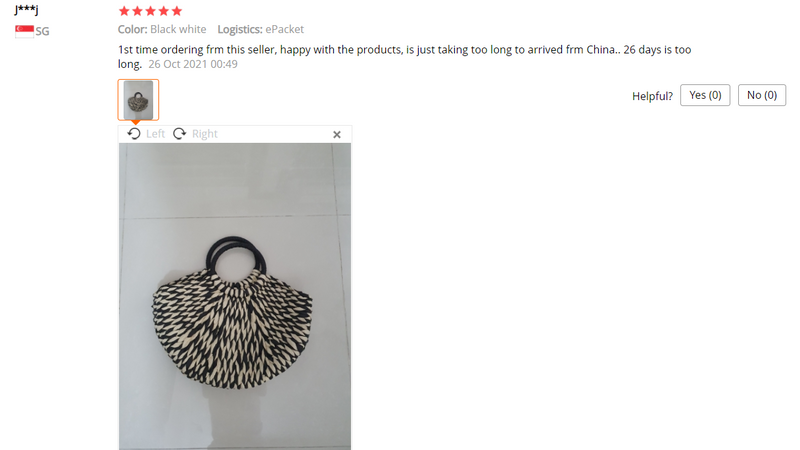The height and width of the screenshot is (450, 800).
Task: Click the Singapore flag icon
Action: point(24,31)
